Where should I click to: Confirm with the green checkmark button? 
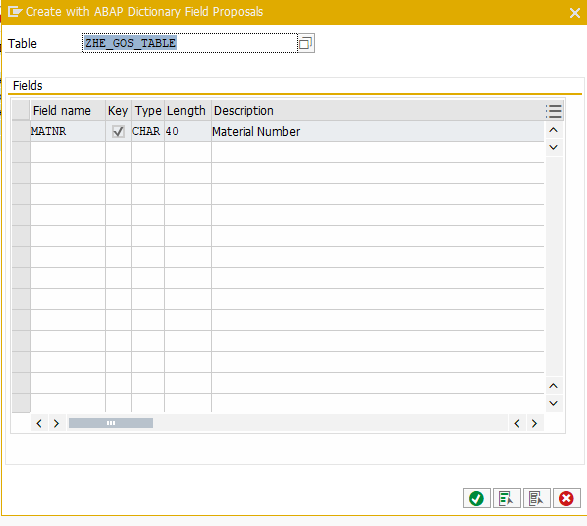477,498
